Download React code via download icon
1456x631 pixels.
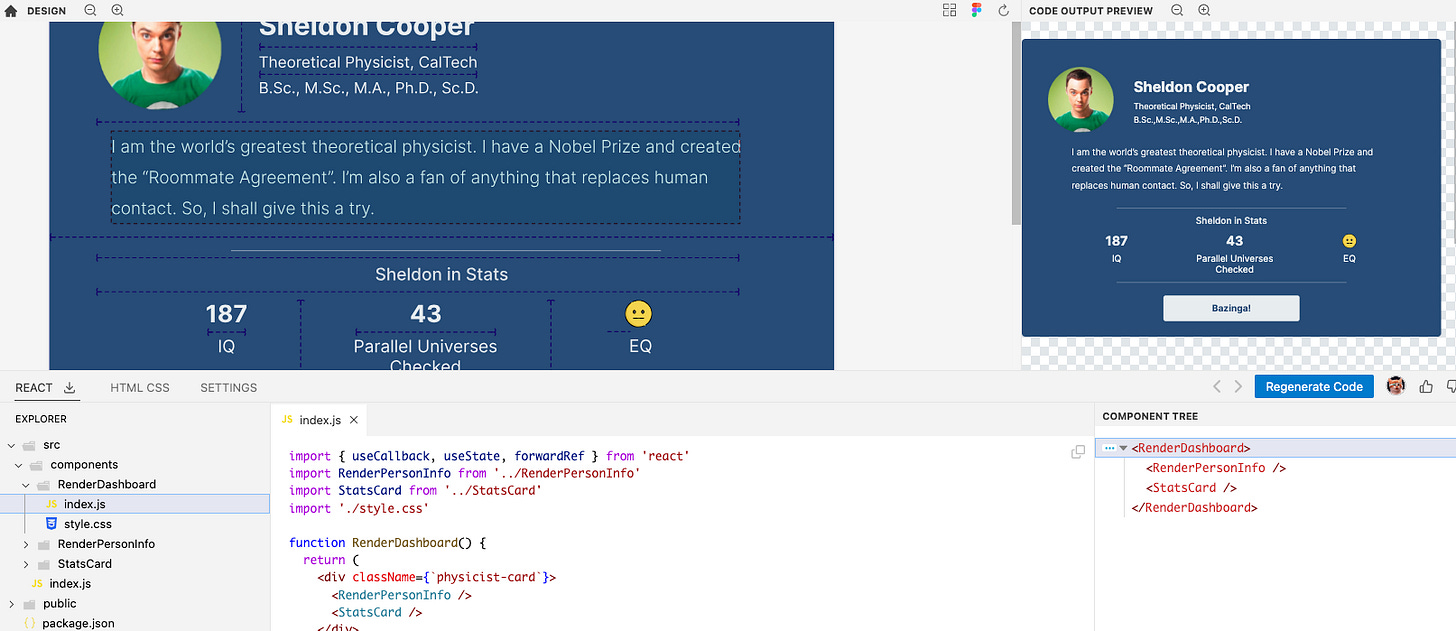coord(69,387)
